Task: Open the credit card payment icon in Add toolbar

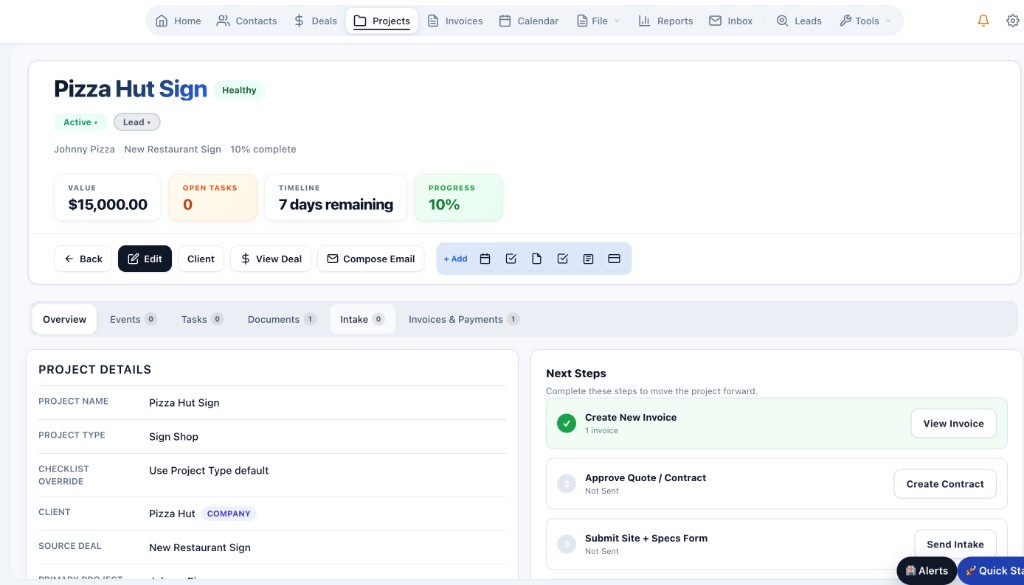Action: tap(613, 258)
